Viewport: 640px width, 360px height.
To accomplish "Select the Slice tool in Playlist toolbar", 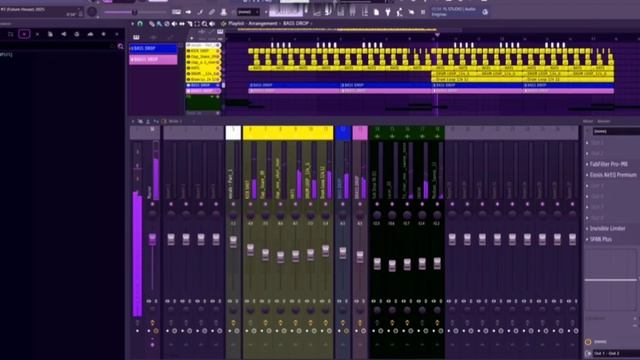I will 189,24.
